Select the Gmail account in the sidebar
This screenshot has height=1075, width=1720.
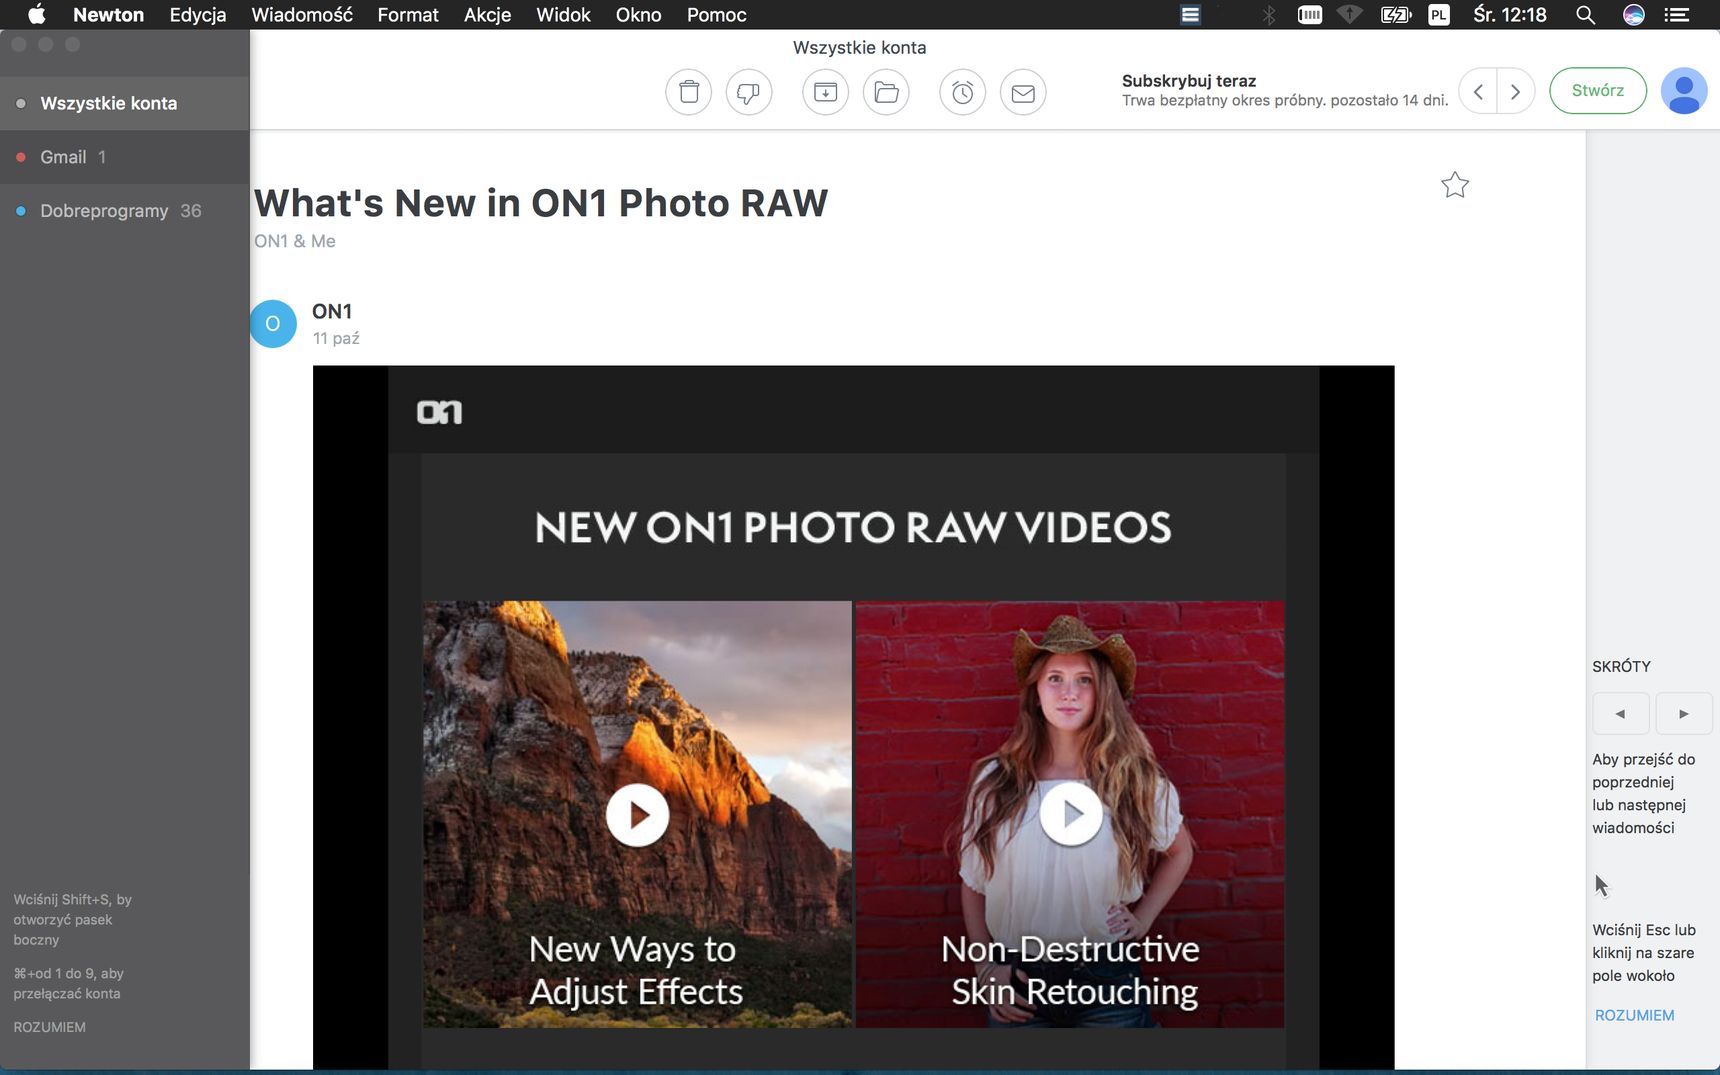click(x=124, y=157)
